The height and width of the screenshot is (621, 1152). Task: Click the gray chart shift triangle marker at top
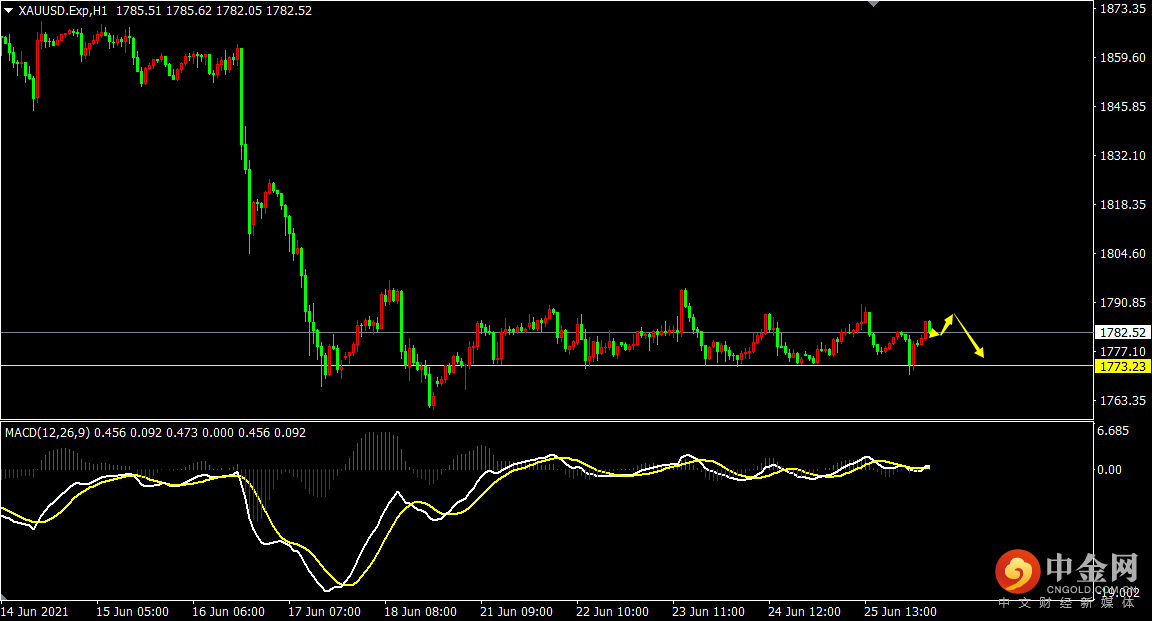click(875, 4)
